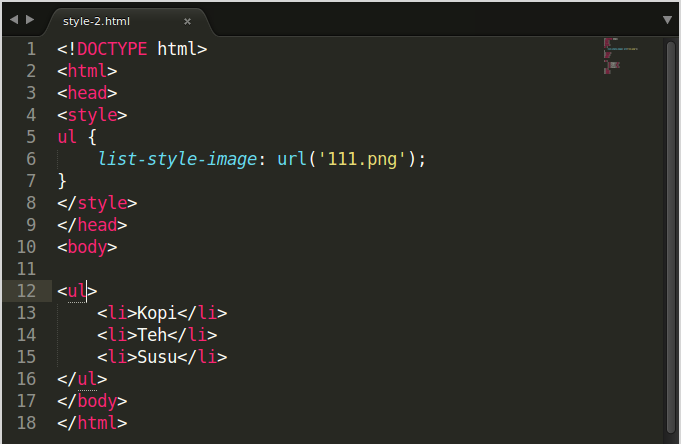Click the opening html tag on line 2
Viewport: 681px width, 444px height.
tap(87, 71)
